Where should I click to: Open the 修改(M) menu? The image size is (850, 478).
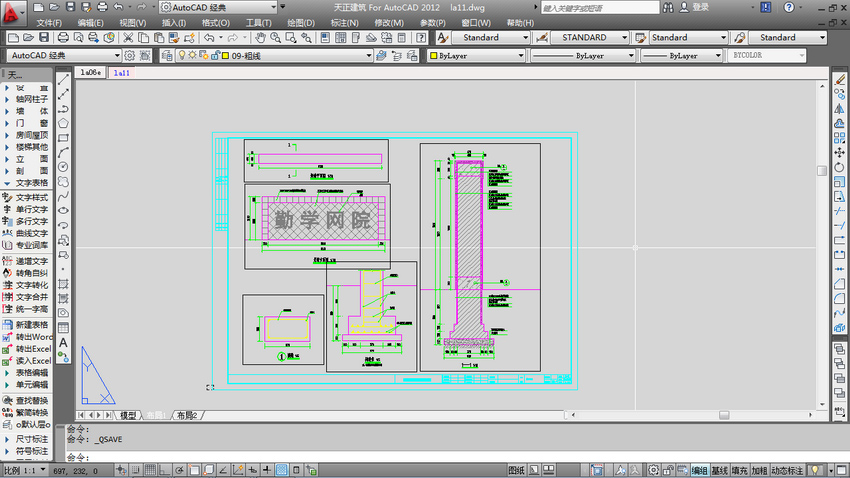point(389,23)
